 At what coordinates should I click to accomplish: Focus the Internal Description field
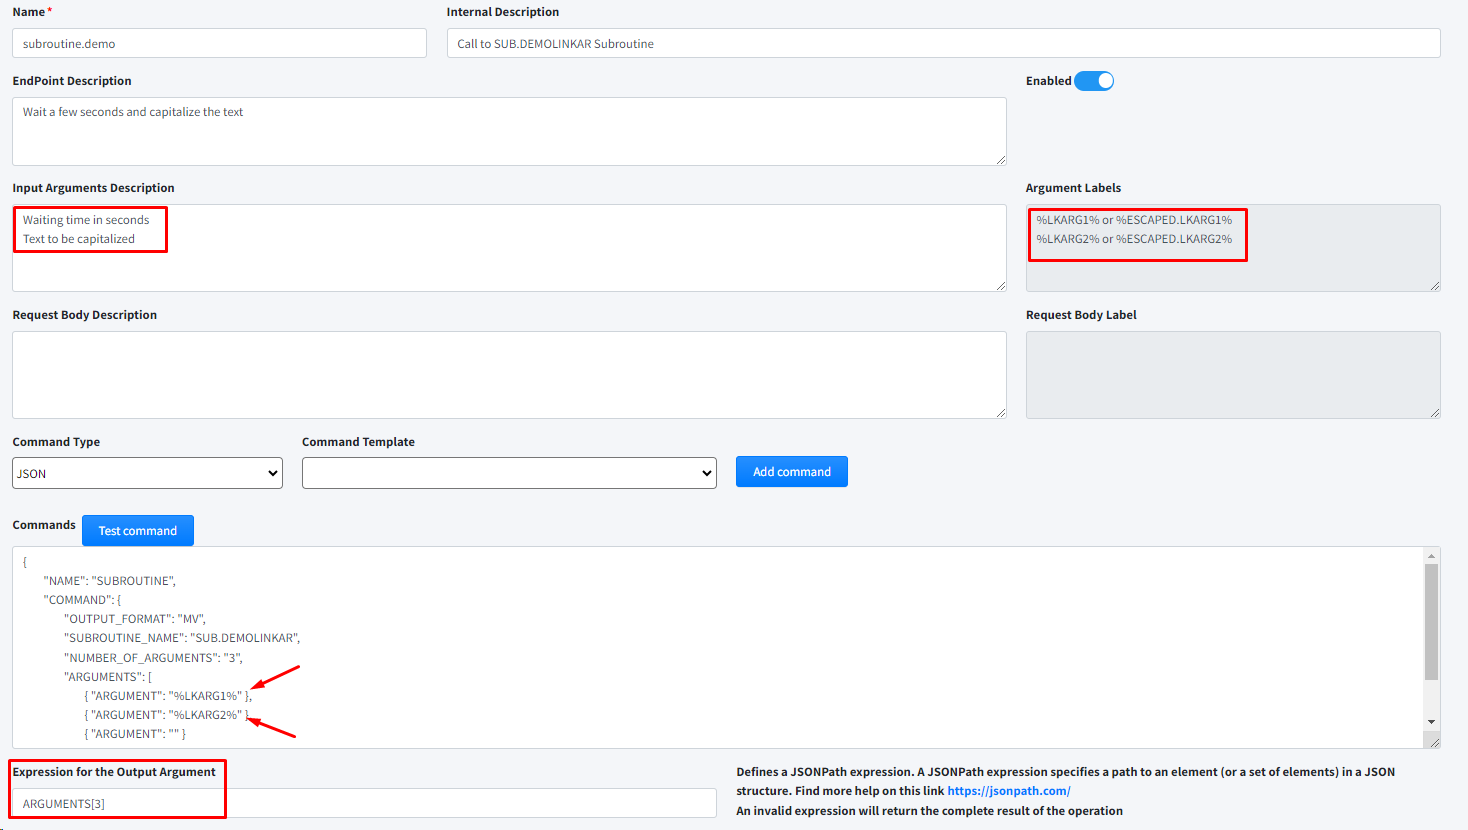point(942,43)
